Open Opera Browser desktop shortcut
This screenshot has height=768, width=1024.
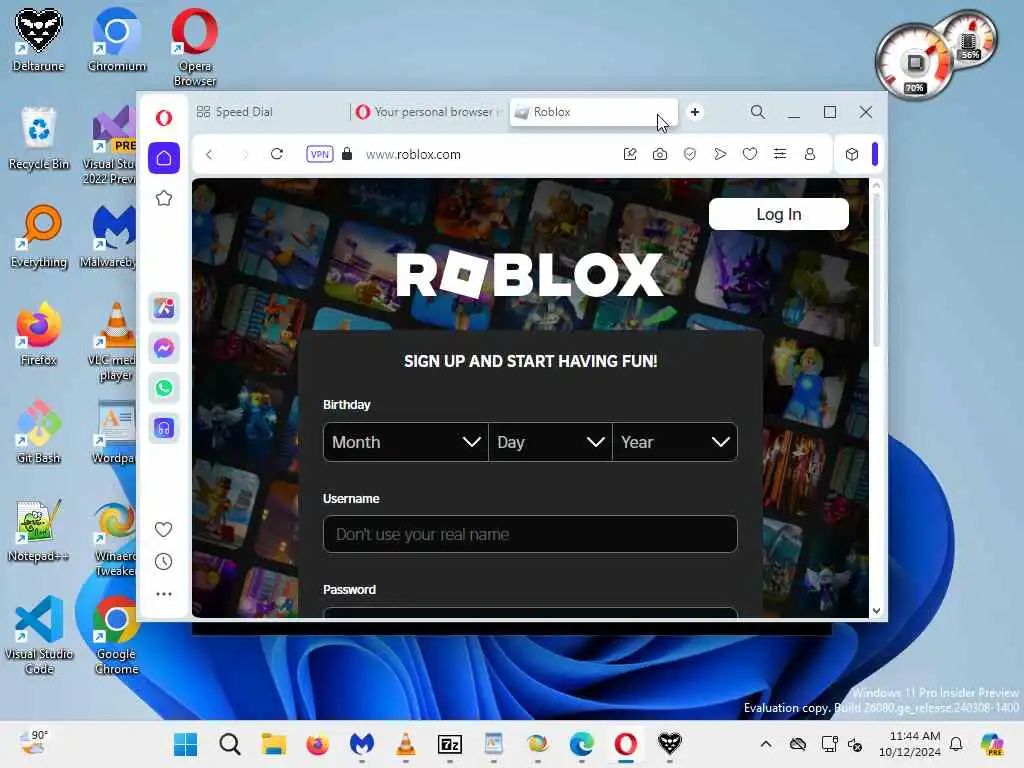click(x=195, y=47)
